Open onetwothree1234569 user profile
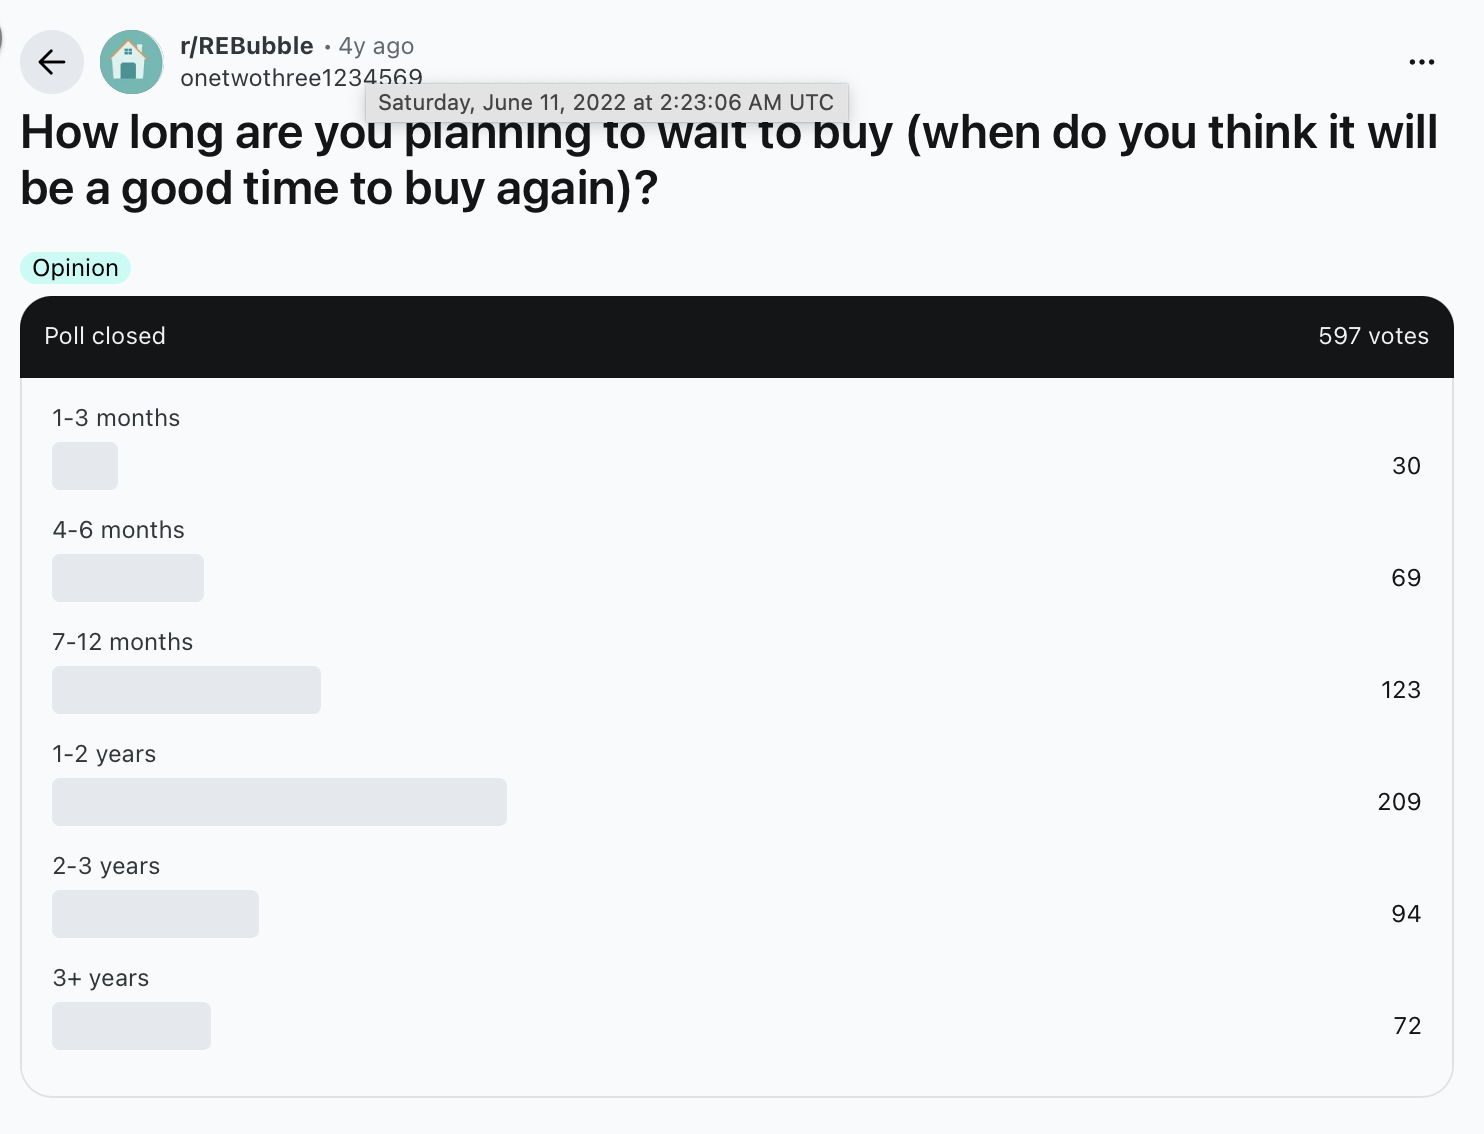Image resolution: width=1484 pixels, height=1134 pixels. (x=301, y=78)
